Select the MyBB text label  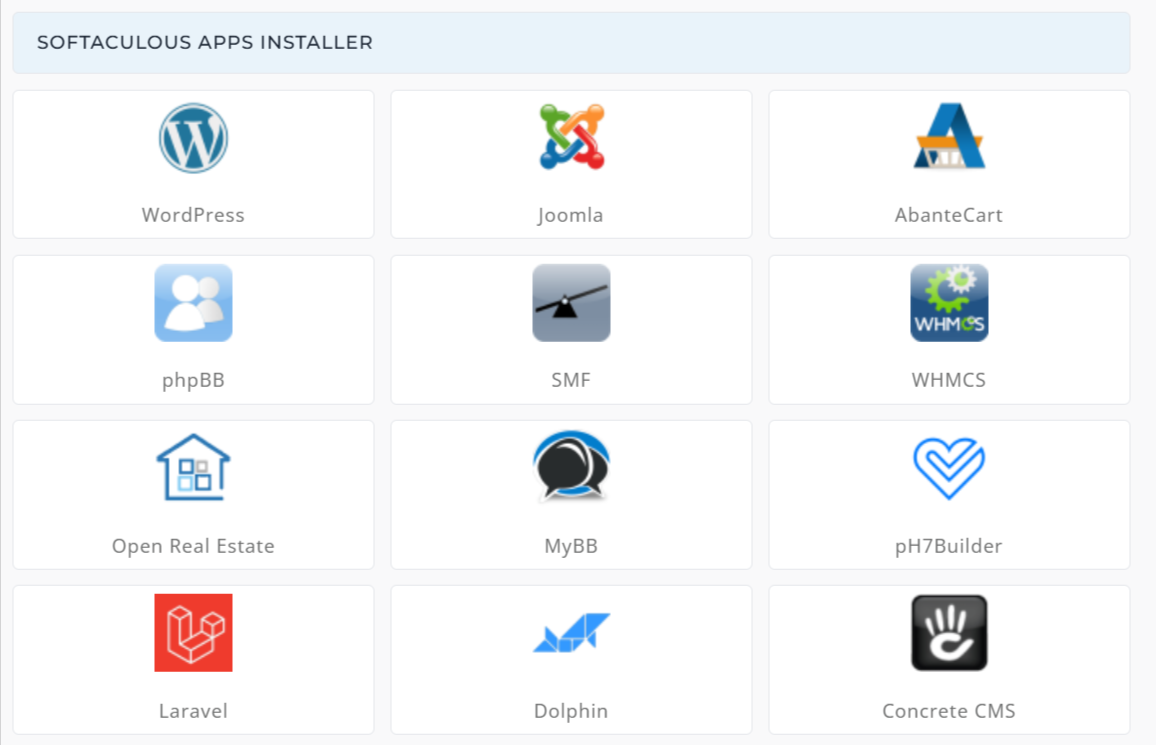[571, 546]
